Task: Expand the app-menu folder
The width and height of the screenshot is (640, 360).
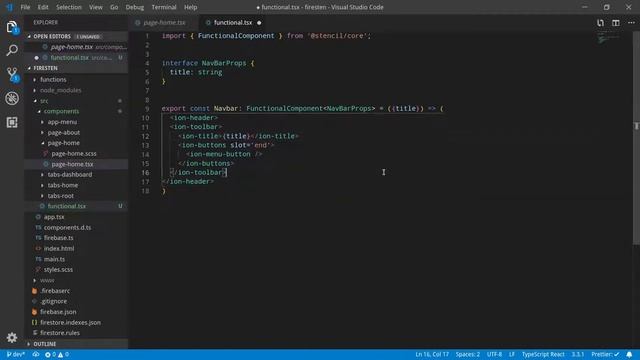Action: click(x=62, y=122)
